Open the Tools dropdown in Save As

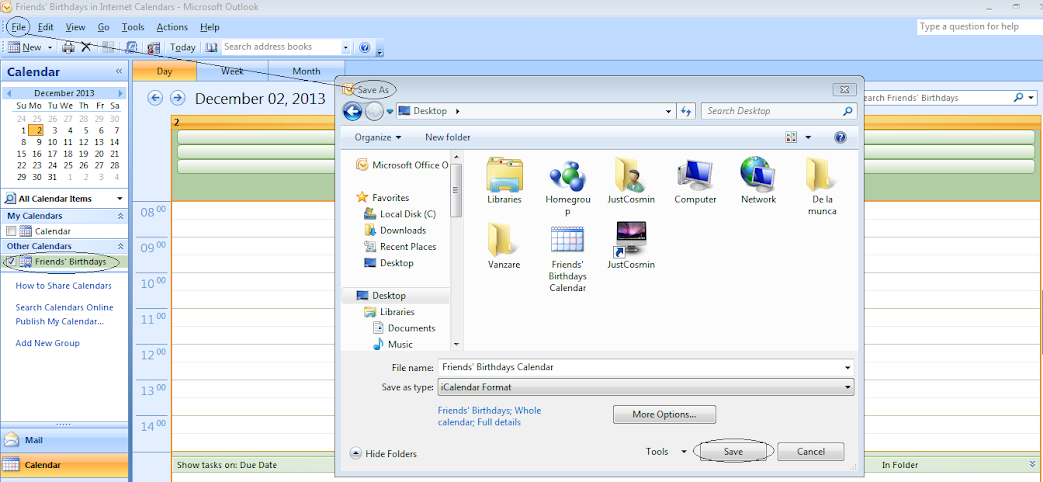tap(666, 451)
